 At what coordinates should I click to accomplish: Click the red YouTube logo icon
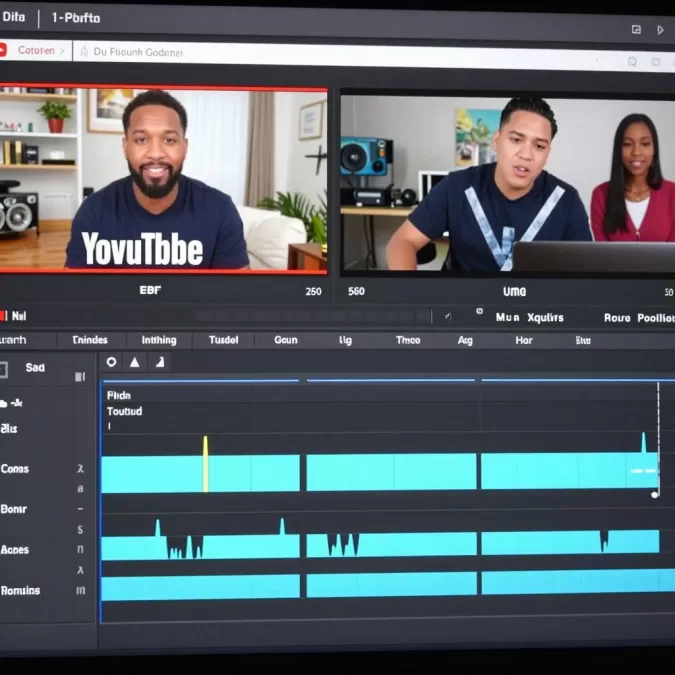[3, 50]
